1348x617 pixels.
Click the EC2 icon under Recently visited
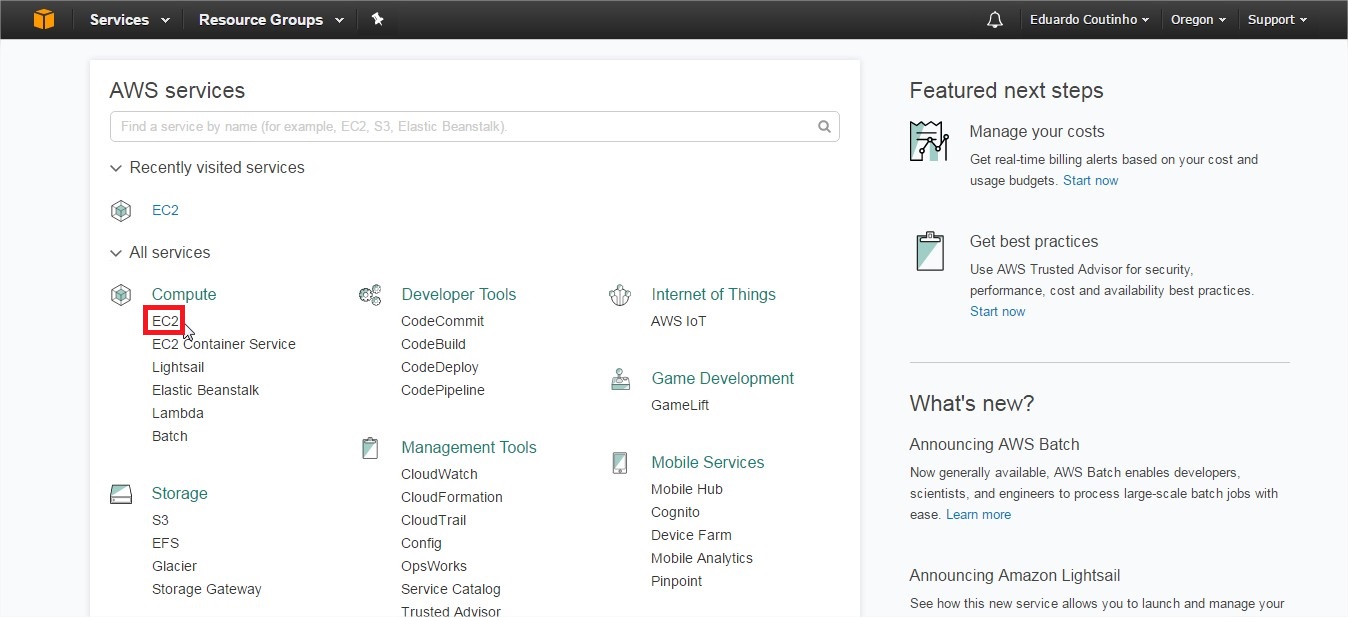coord(121,210)
